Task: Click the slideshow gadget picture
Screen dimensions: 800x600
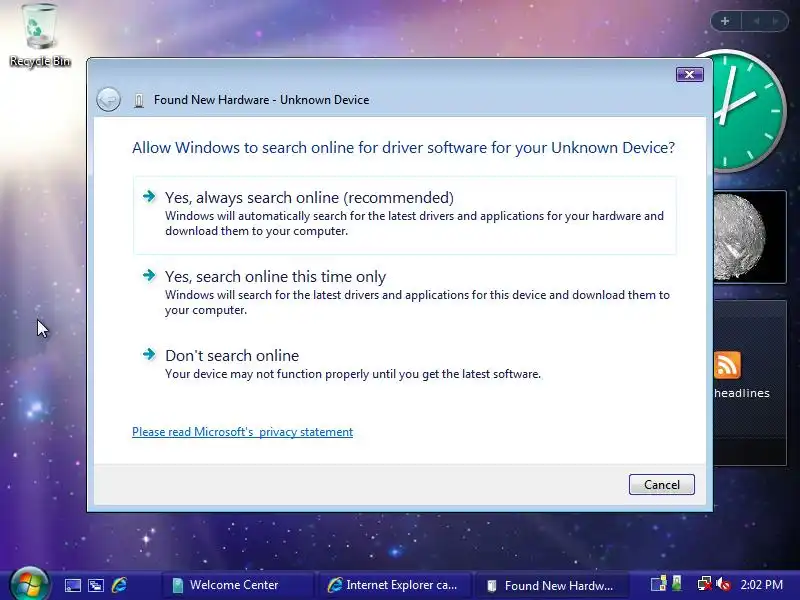Action: point(750,237)
